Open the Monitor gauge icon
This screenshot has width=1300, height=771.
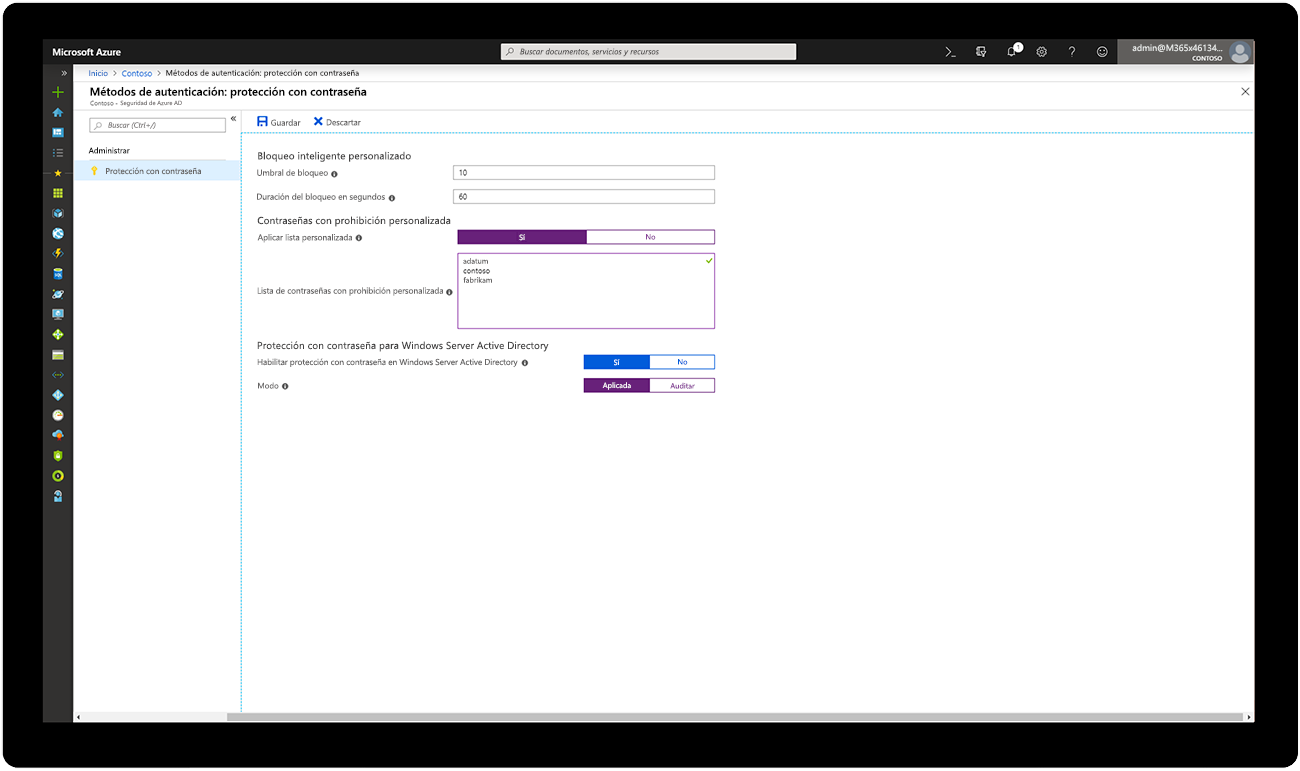pyautogui.click(x=58, y=415)
